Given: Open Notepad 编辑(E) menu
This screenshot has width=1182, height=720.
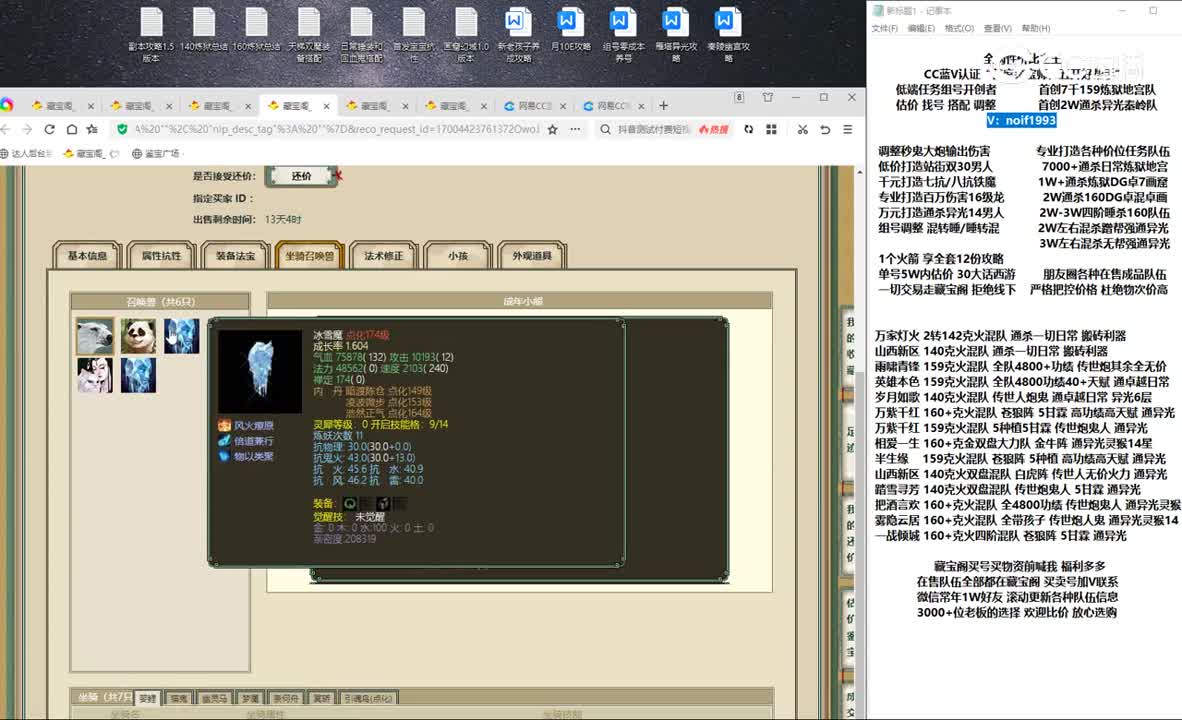Looking at the screenshot, I should 920,28.
